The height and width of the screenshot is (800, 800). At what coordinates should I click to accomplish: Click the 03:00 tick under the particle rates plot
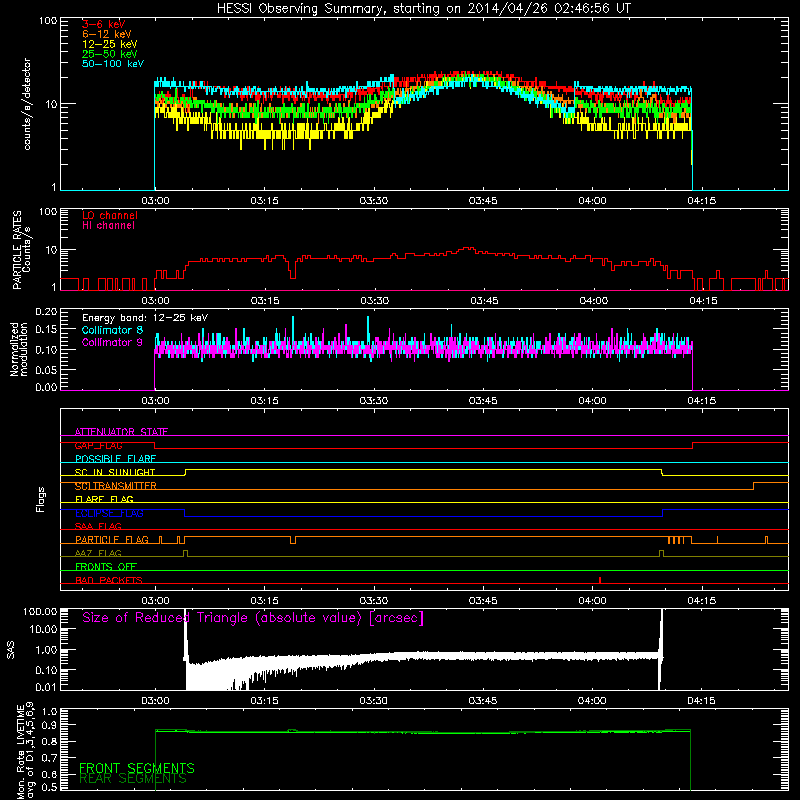coord(155,301)
